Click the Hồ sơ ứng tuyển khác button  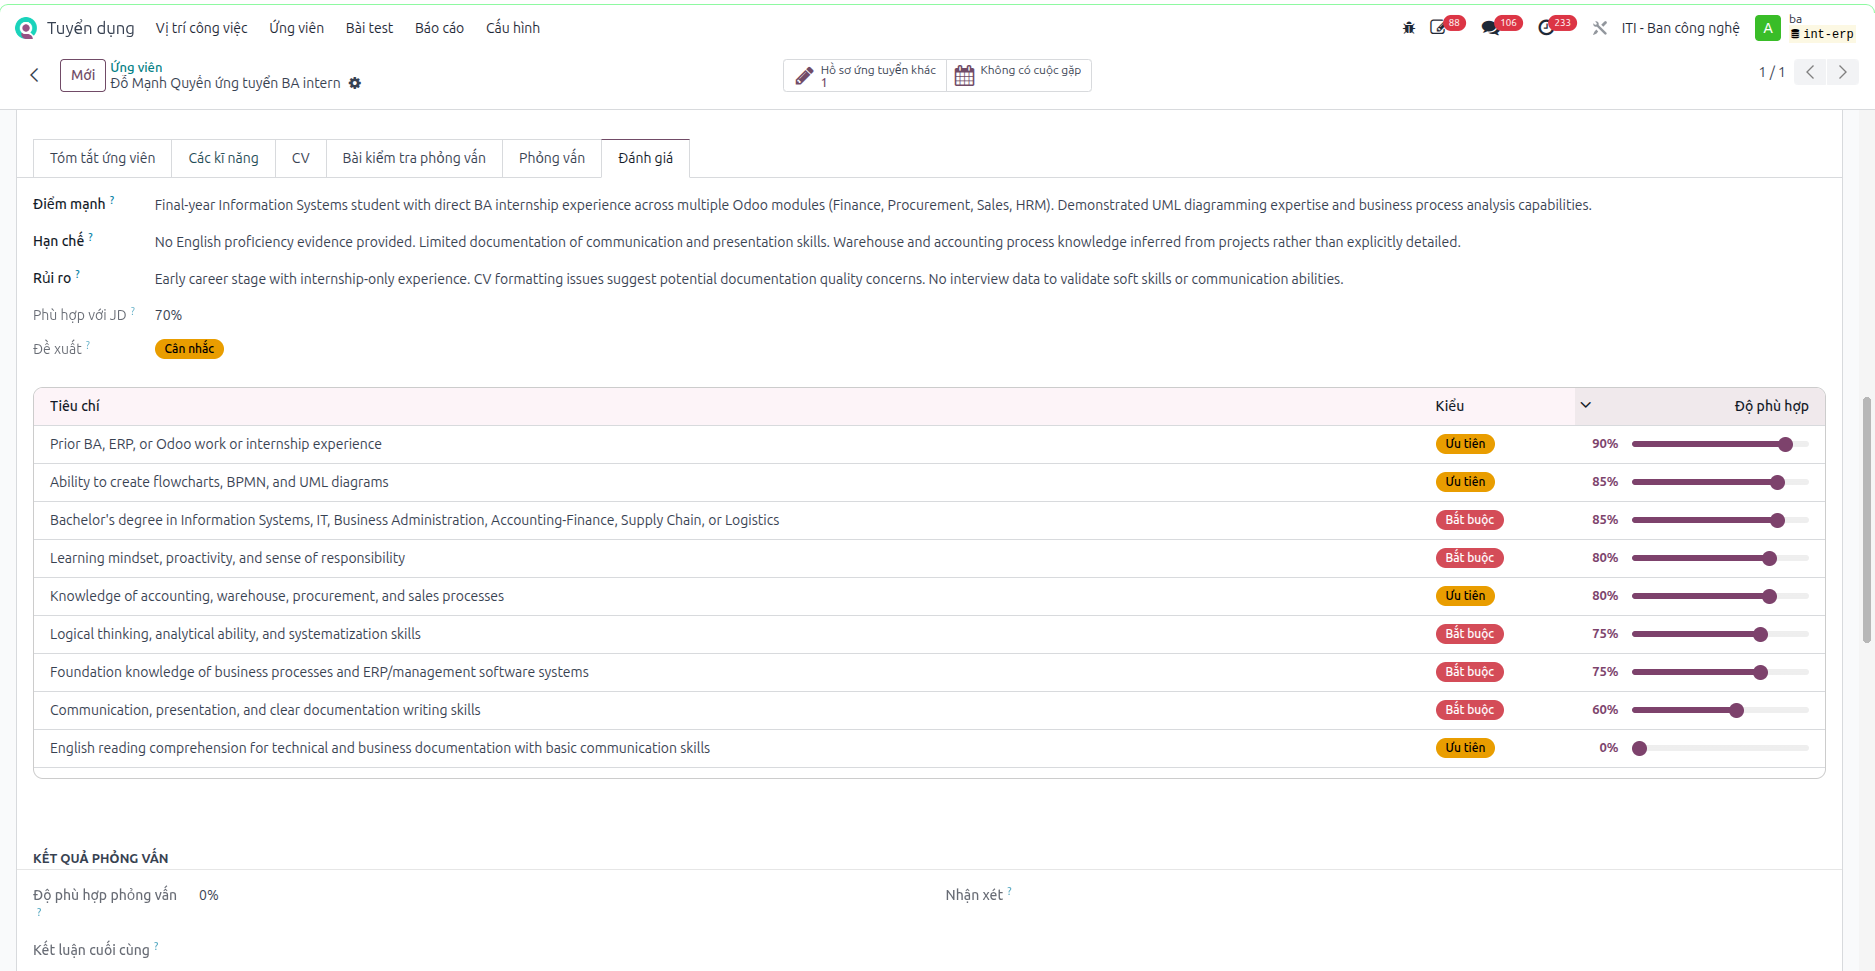pyautogui.click(x=865, y=75)
